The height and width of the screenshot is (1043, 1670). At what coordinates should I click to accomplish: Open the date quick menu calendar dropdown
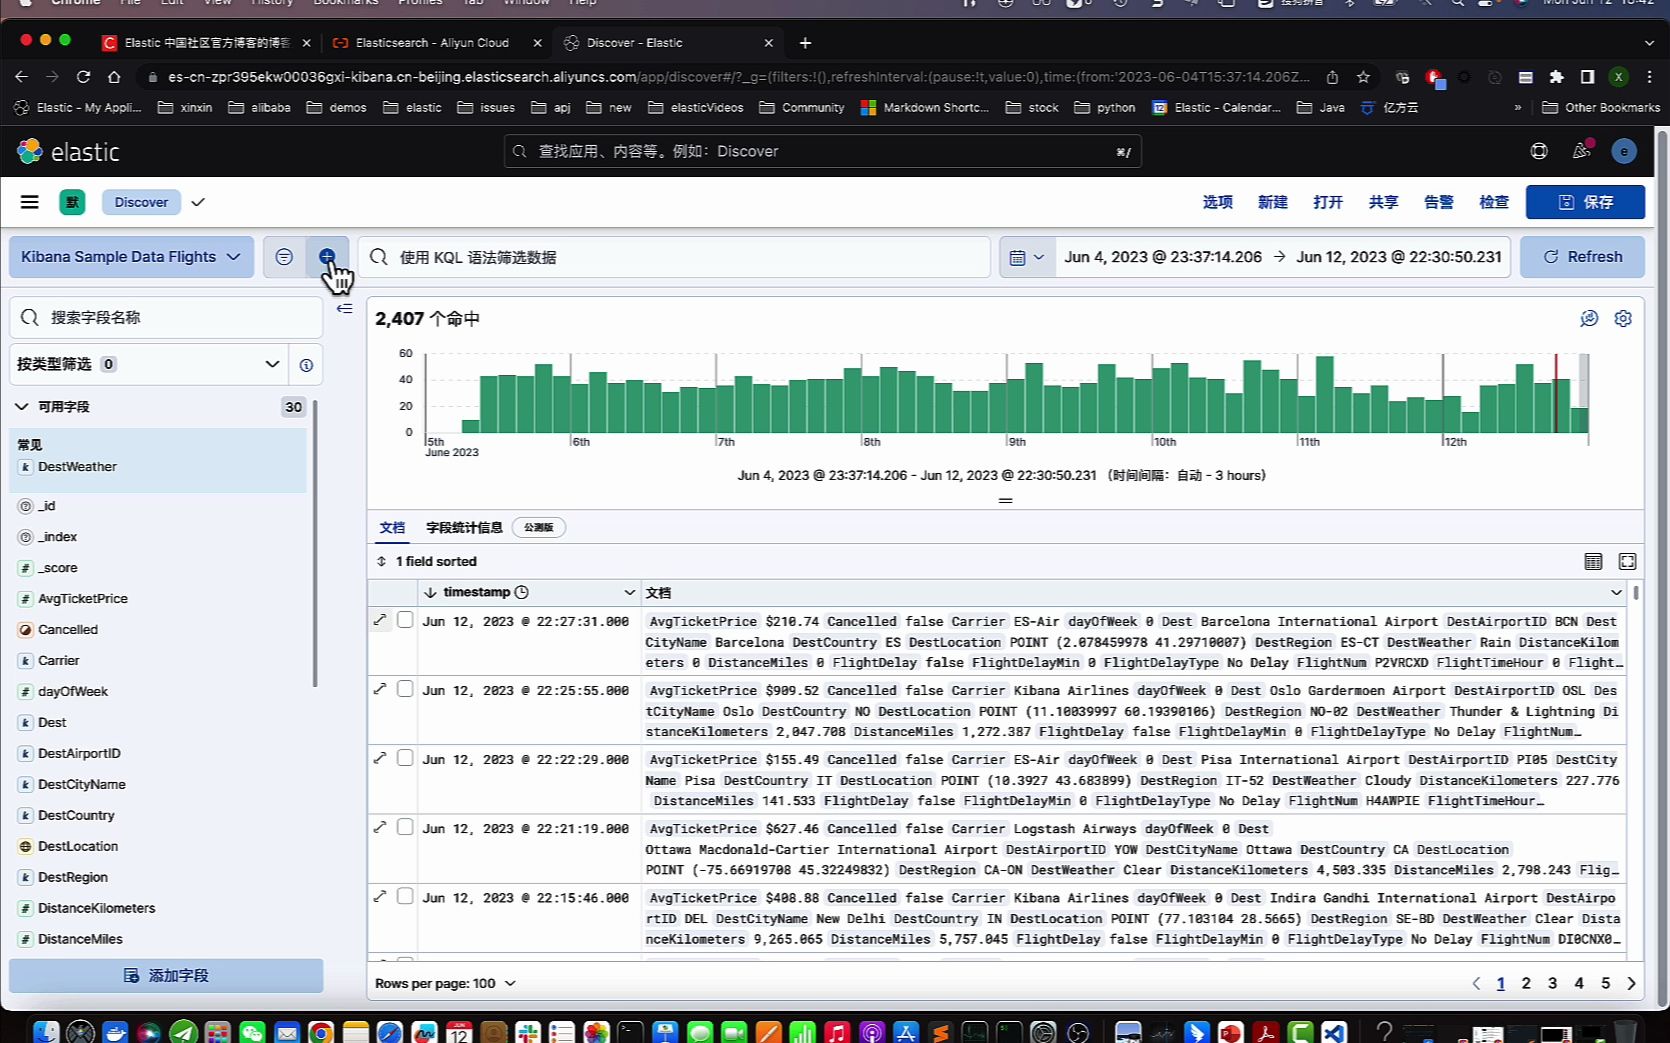coord(1027,257)
